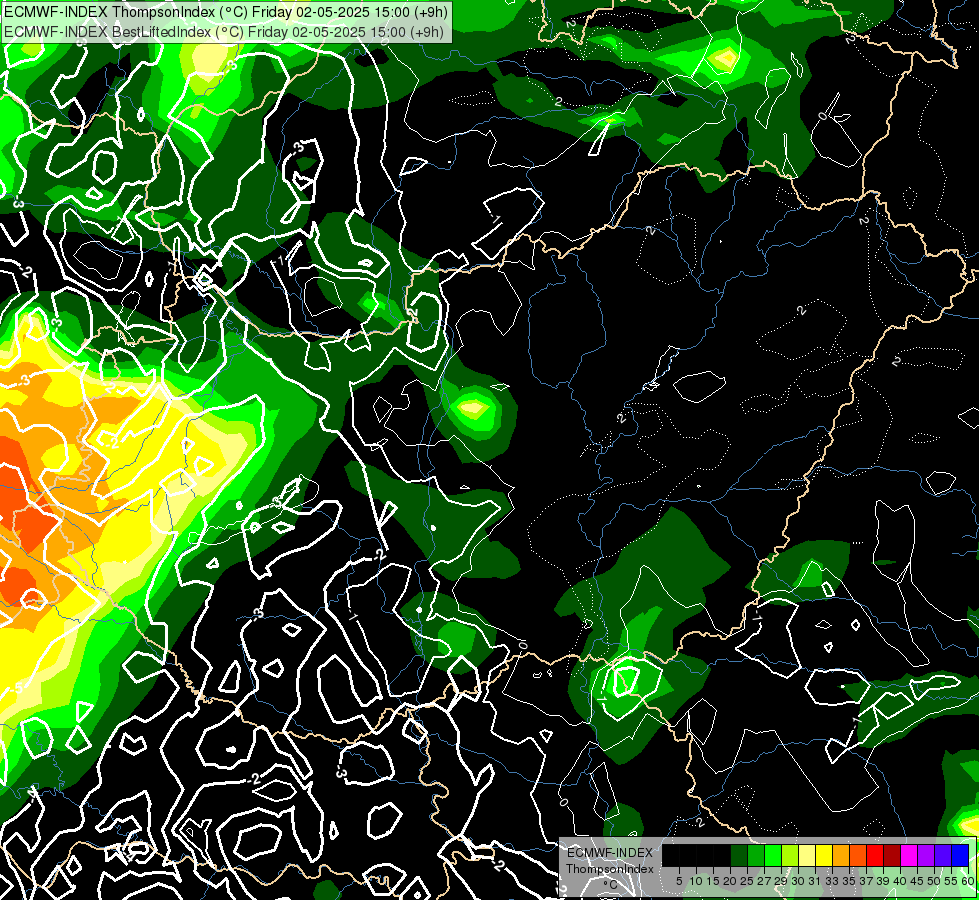Click the red-orange legend swatch (35-37)
Image resolution: width=979 pixels, height=900 pixels.
click(858, 855)
